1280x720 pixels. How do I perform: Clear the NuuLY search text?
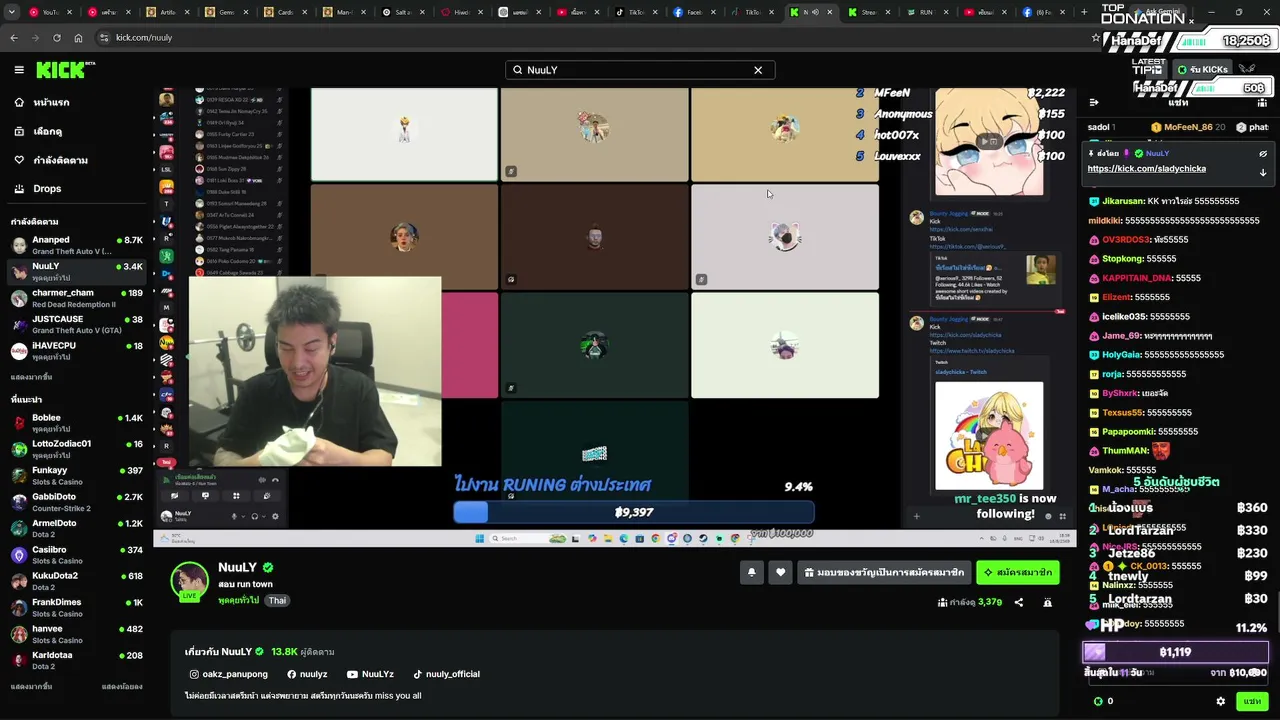click(x=758, y=70)
